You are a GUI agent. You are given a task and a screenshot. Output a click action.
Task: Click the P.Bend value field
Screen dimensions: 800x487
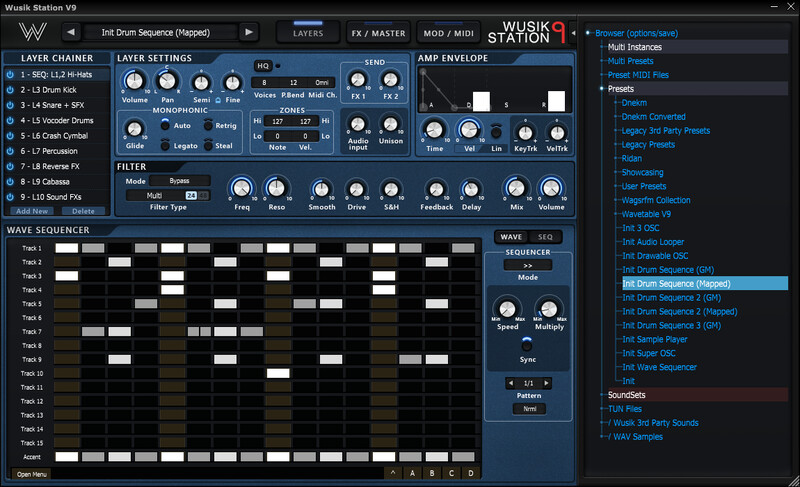[293, 82]
